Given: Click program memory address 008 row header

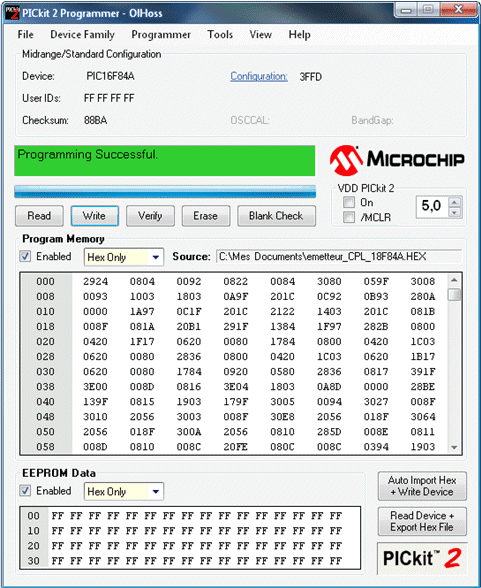Looking at the screenshot, I should click(x=45, y=296).
